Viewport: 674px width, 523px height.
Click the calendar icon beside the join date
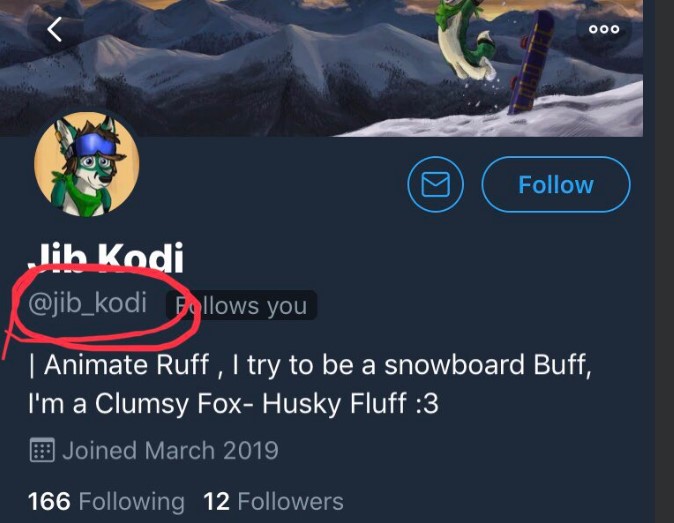pyautogui.click(x=42, y=450)
